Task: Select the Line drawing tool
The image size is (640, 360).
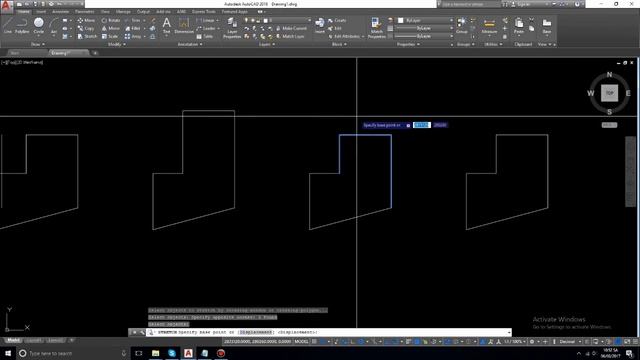Action: point(8,25)
